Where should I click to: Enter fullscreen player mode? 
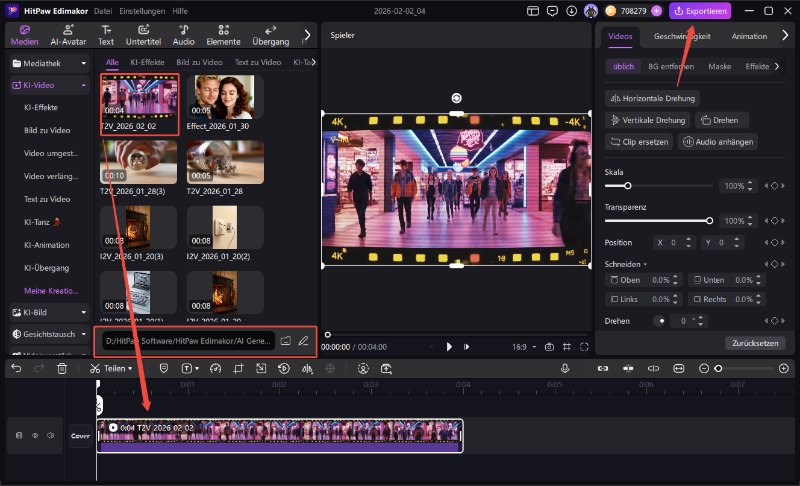(584, 347)
